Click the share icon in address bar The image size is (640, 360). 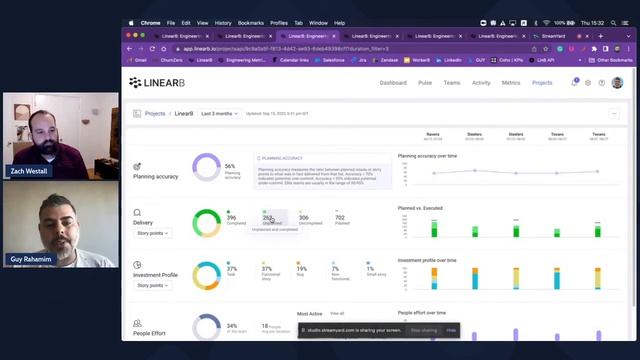pyautogui.click(x=534, y=49)
